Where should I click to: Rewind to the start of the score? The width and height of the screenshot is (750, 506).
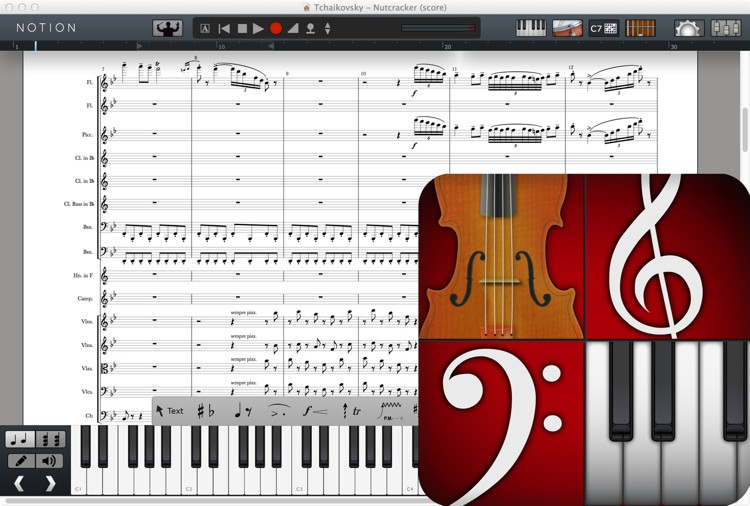(224, 29)
